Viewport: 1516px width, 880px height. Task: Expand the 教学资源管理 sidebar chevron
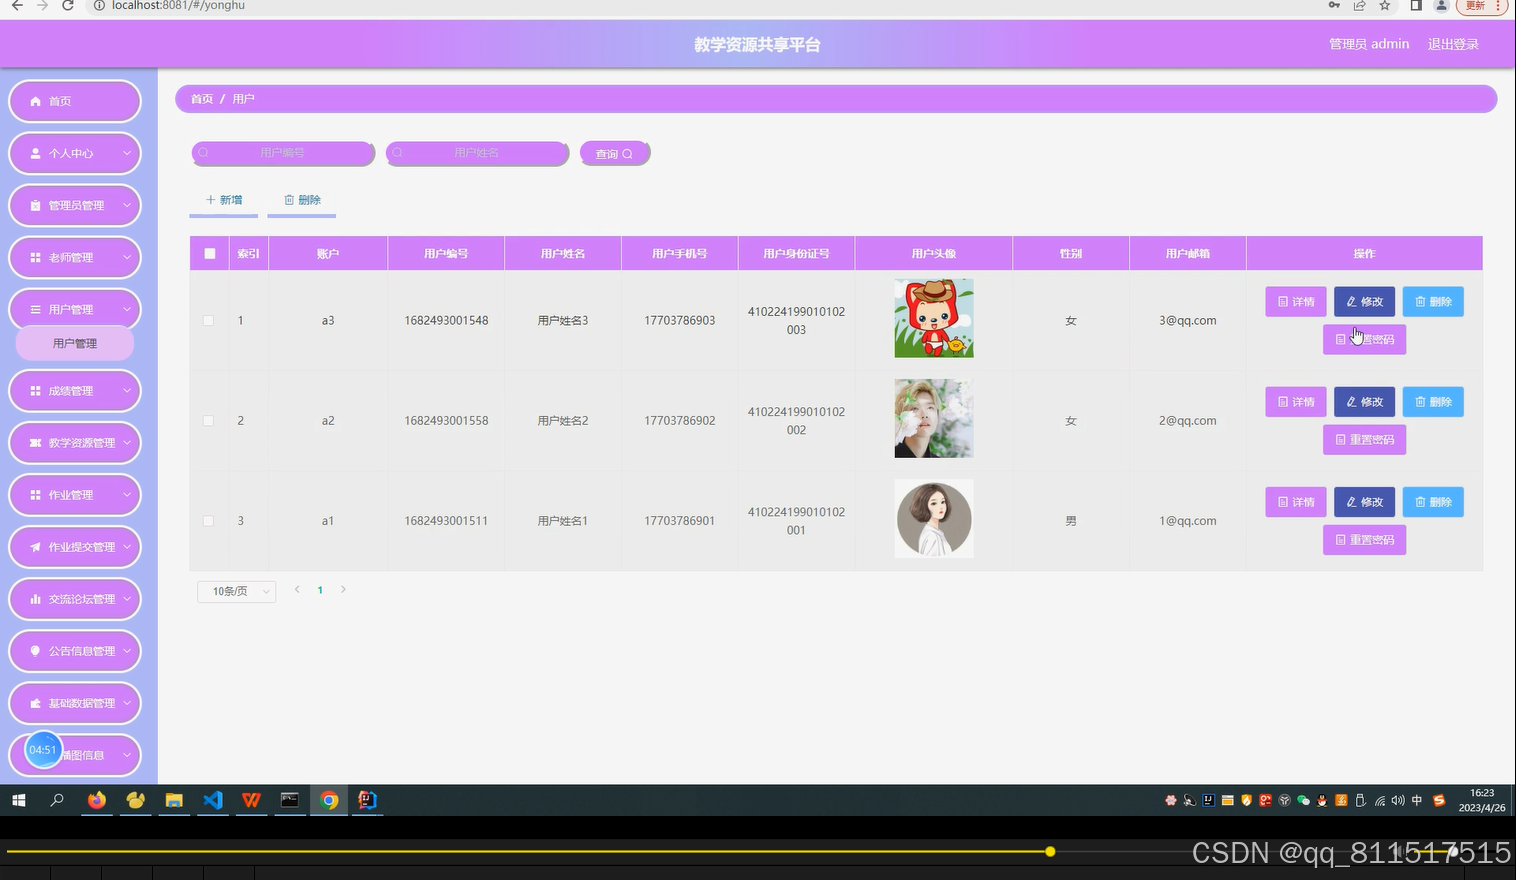click(x=127, y=443)
